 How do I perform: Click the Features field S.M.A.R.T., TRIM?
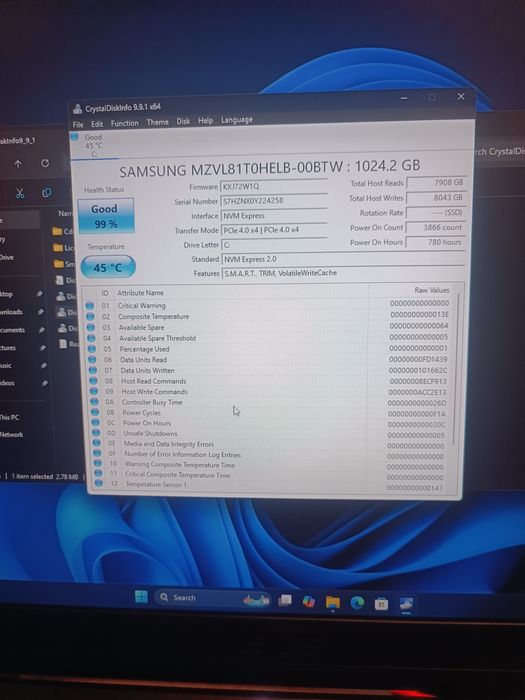click(343, 273)
